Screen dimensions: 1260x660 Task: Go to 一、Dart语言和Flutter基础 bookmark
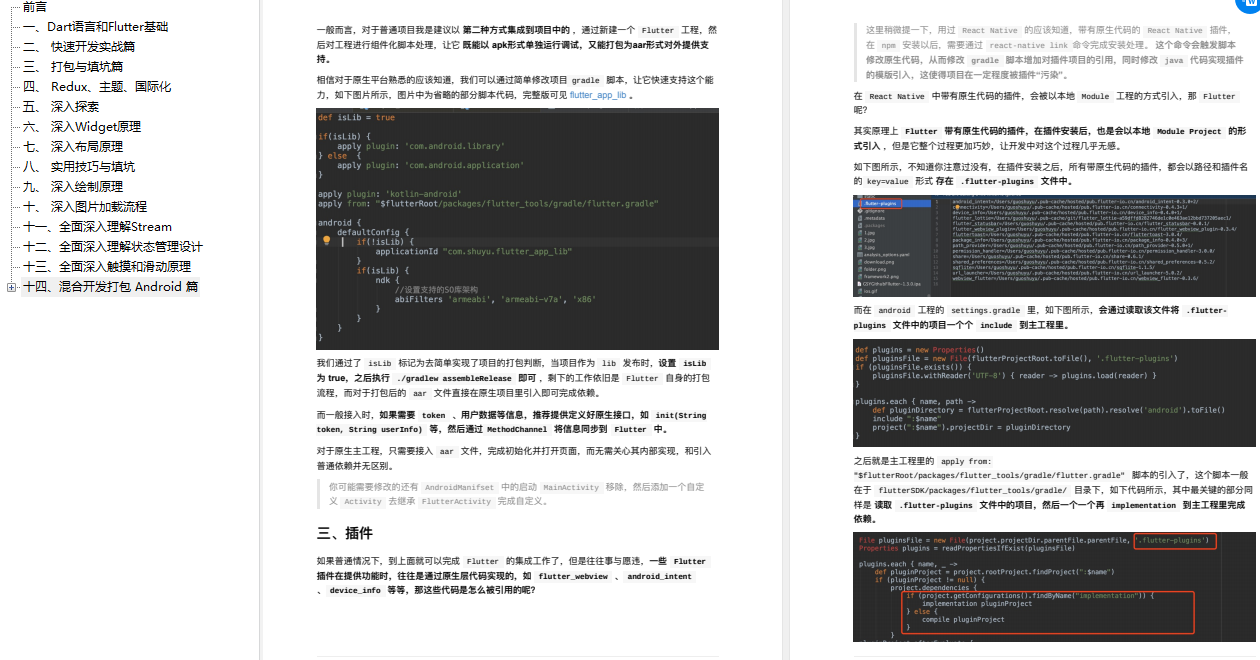point(96,27)
